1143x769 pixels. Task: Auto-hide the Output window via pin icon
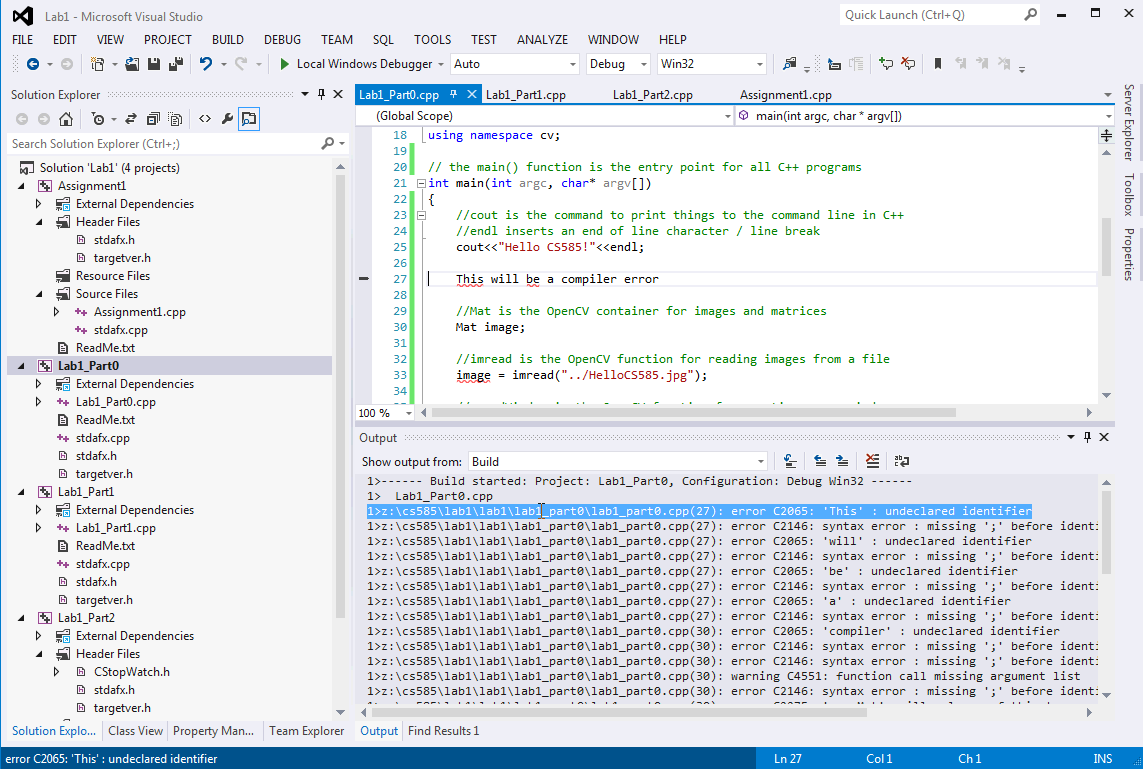[x=1089, y=437]
